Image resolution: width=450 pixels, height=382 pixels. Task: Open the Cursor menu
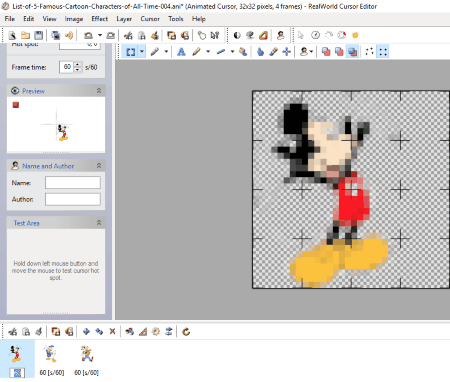tap(150, 19)
